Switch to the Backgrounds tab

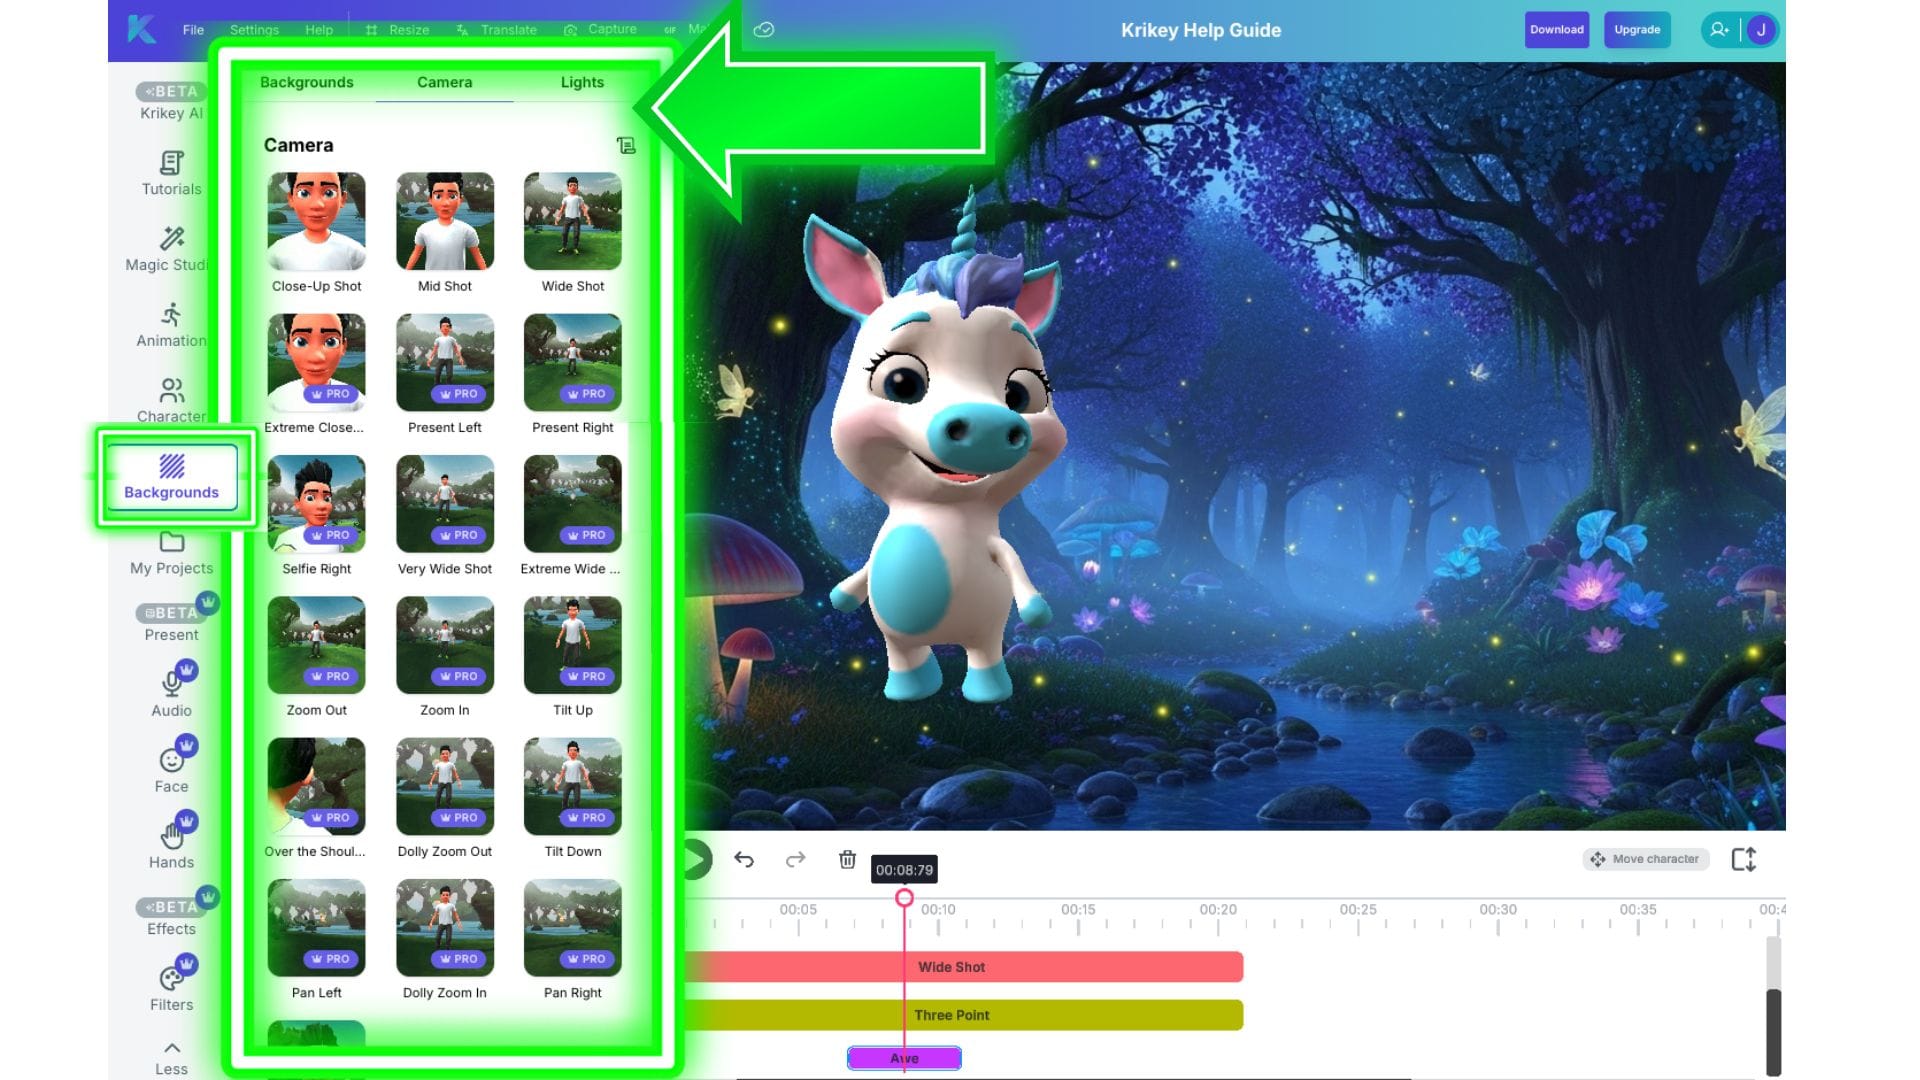point(306,82)
